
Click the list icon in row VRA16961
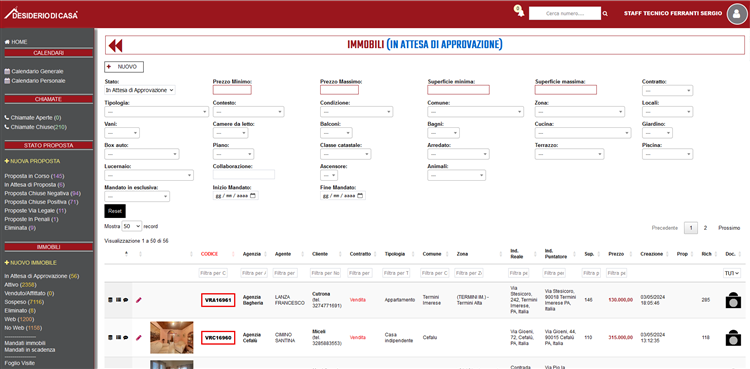tap(118, 300)
